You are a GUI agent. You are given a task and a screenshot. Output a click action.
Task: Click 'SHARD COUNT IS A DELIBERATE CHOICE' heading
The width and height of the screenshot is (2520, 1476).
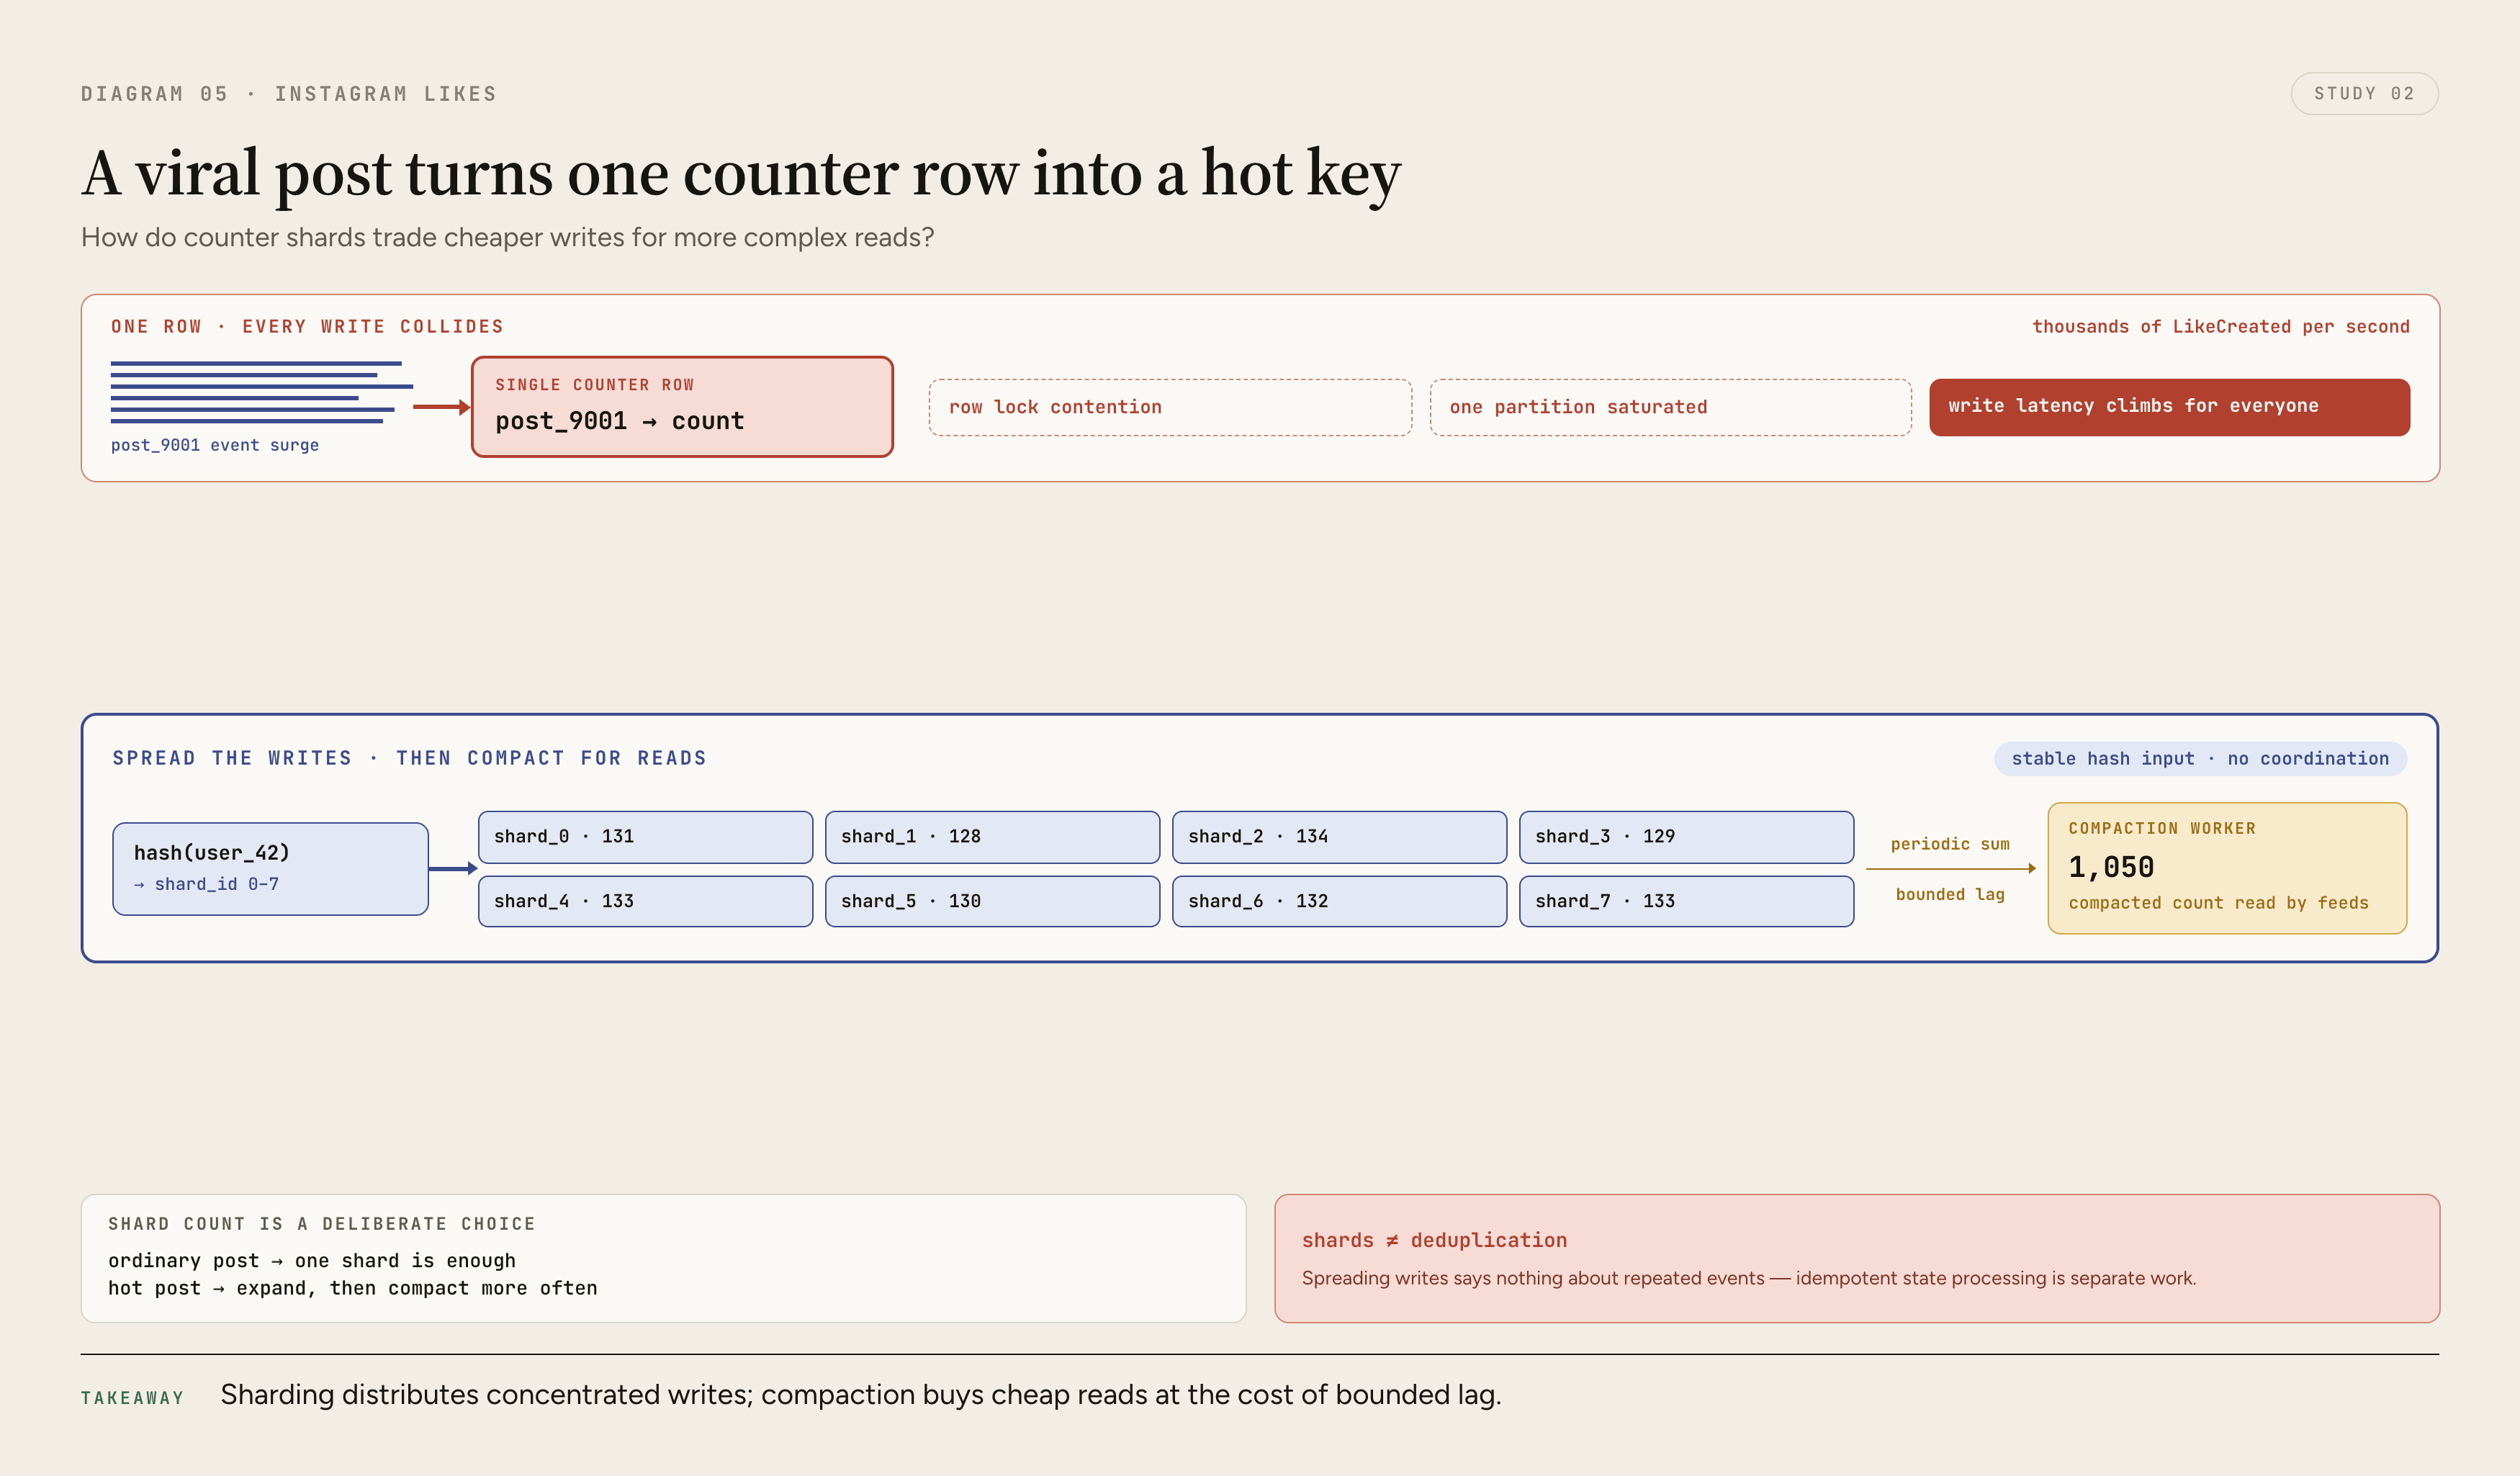pos(322,1224)
